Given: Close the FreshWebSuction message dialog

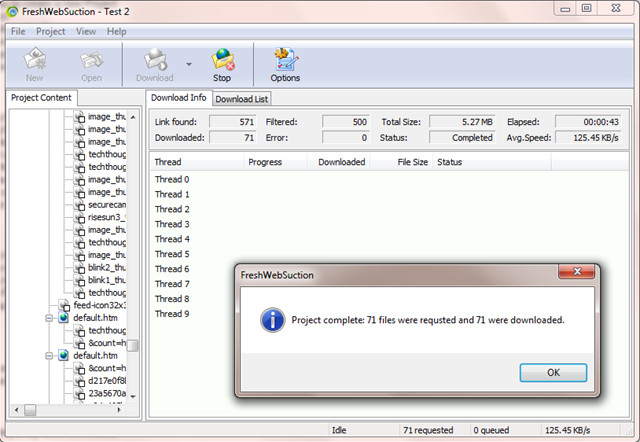Looking at the screenshot, I should [x=577, y=271].
